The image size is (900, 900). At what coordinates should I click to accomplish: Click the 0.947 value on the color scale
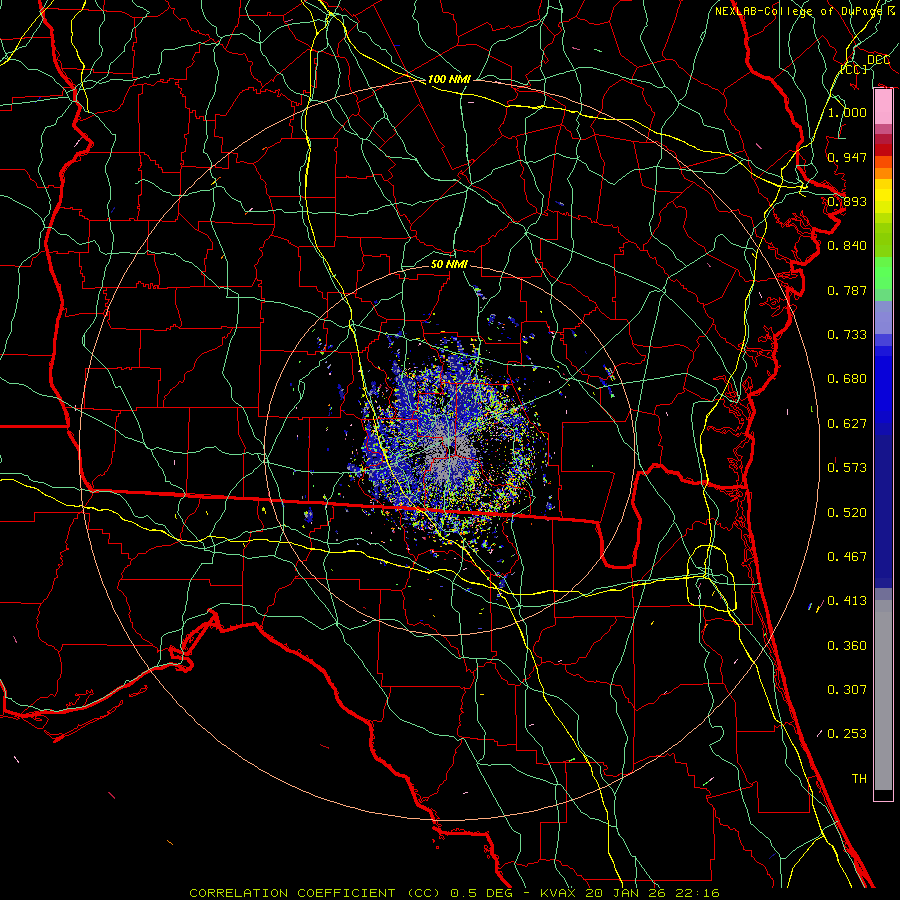coord(847,157)
